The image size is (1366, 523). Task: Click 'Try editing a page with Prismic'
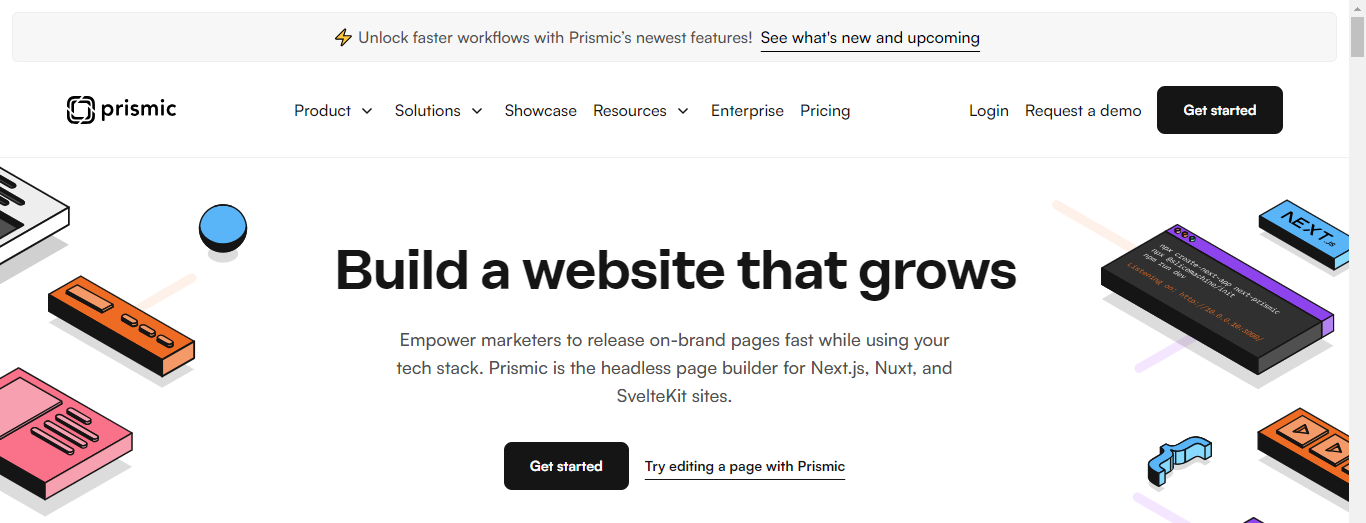pos(745,466)
